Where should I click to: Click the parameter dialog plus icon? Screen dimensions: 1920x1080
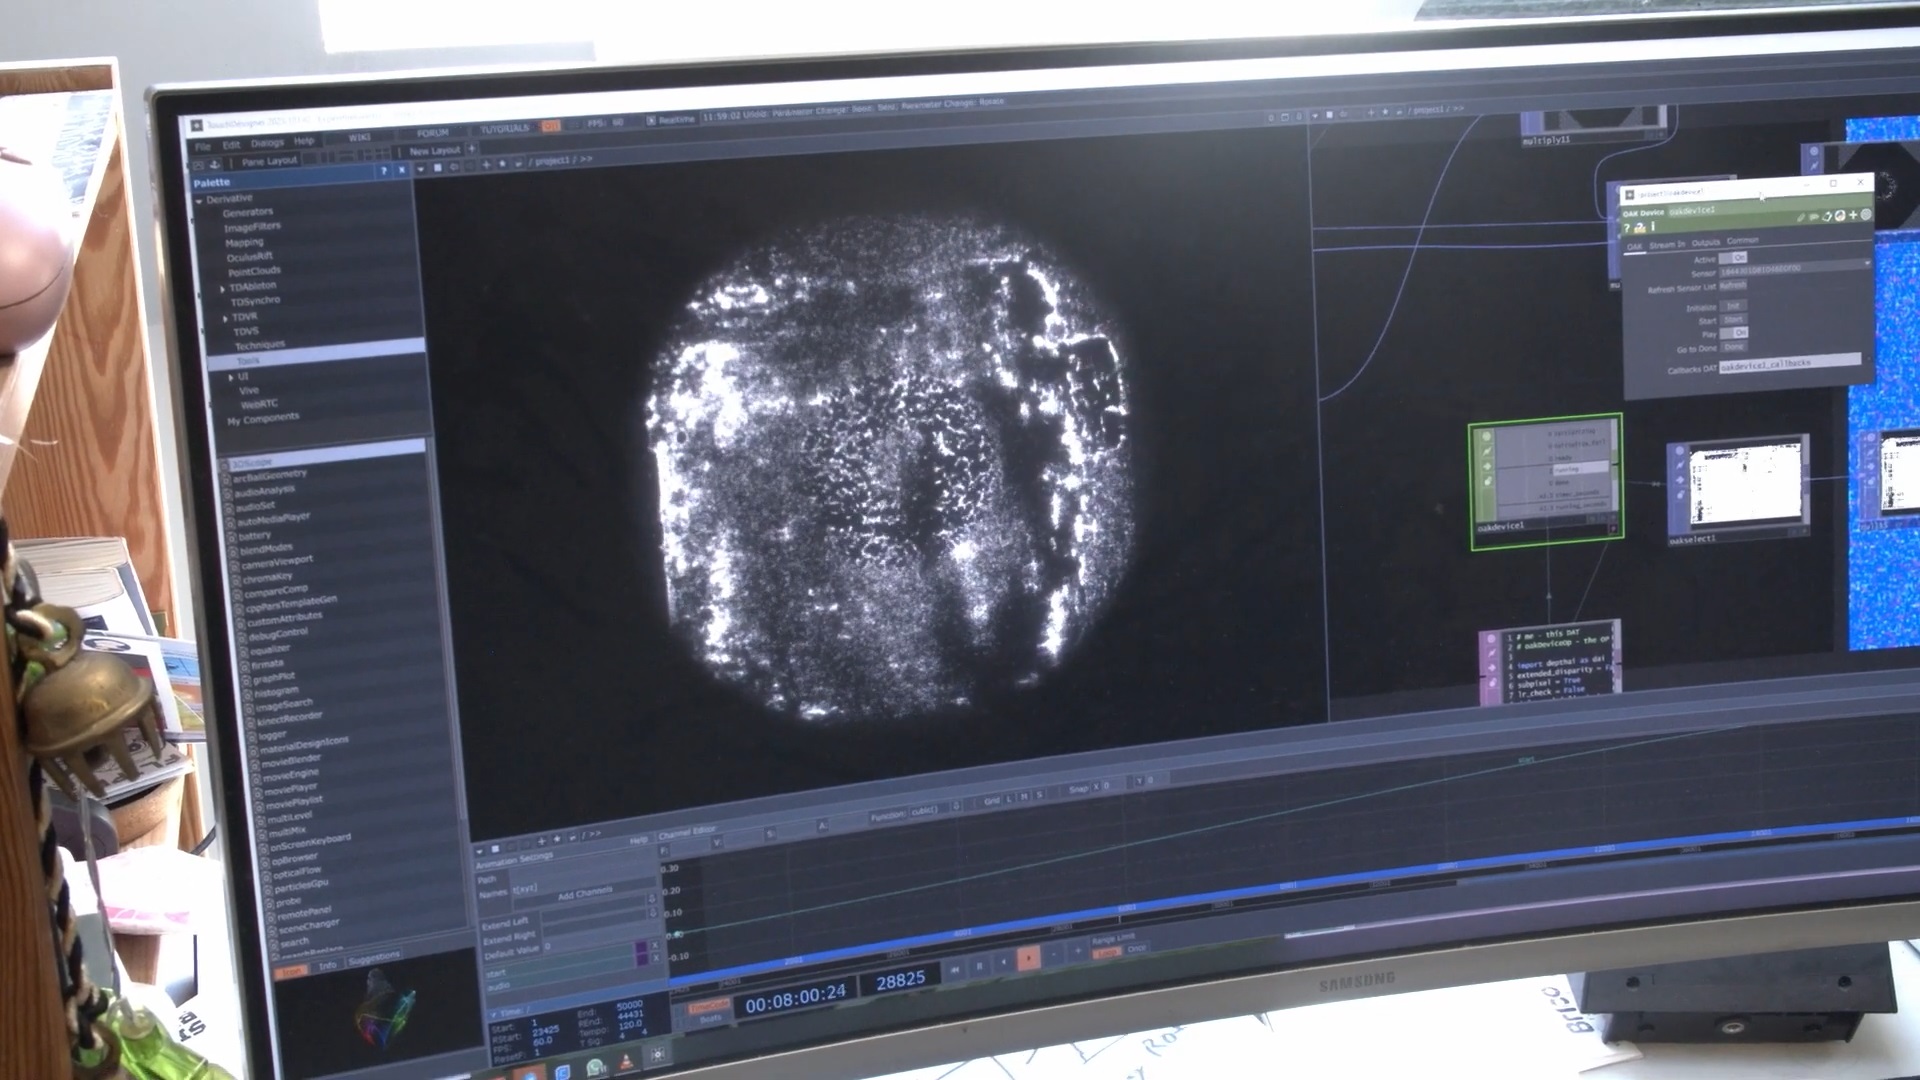pyautogui.click(x=1853, y=215)
